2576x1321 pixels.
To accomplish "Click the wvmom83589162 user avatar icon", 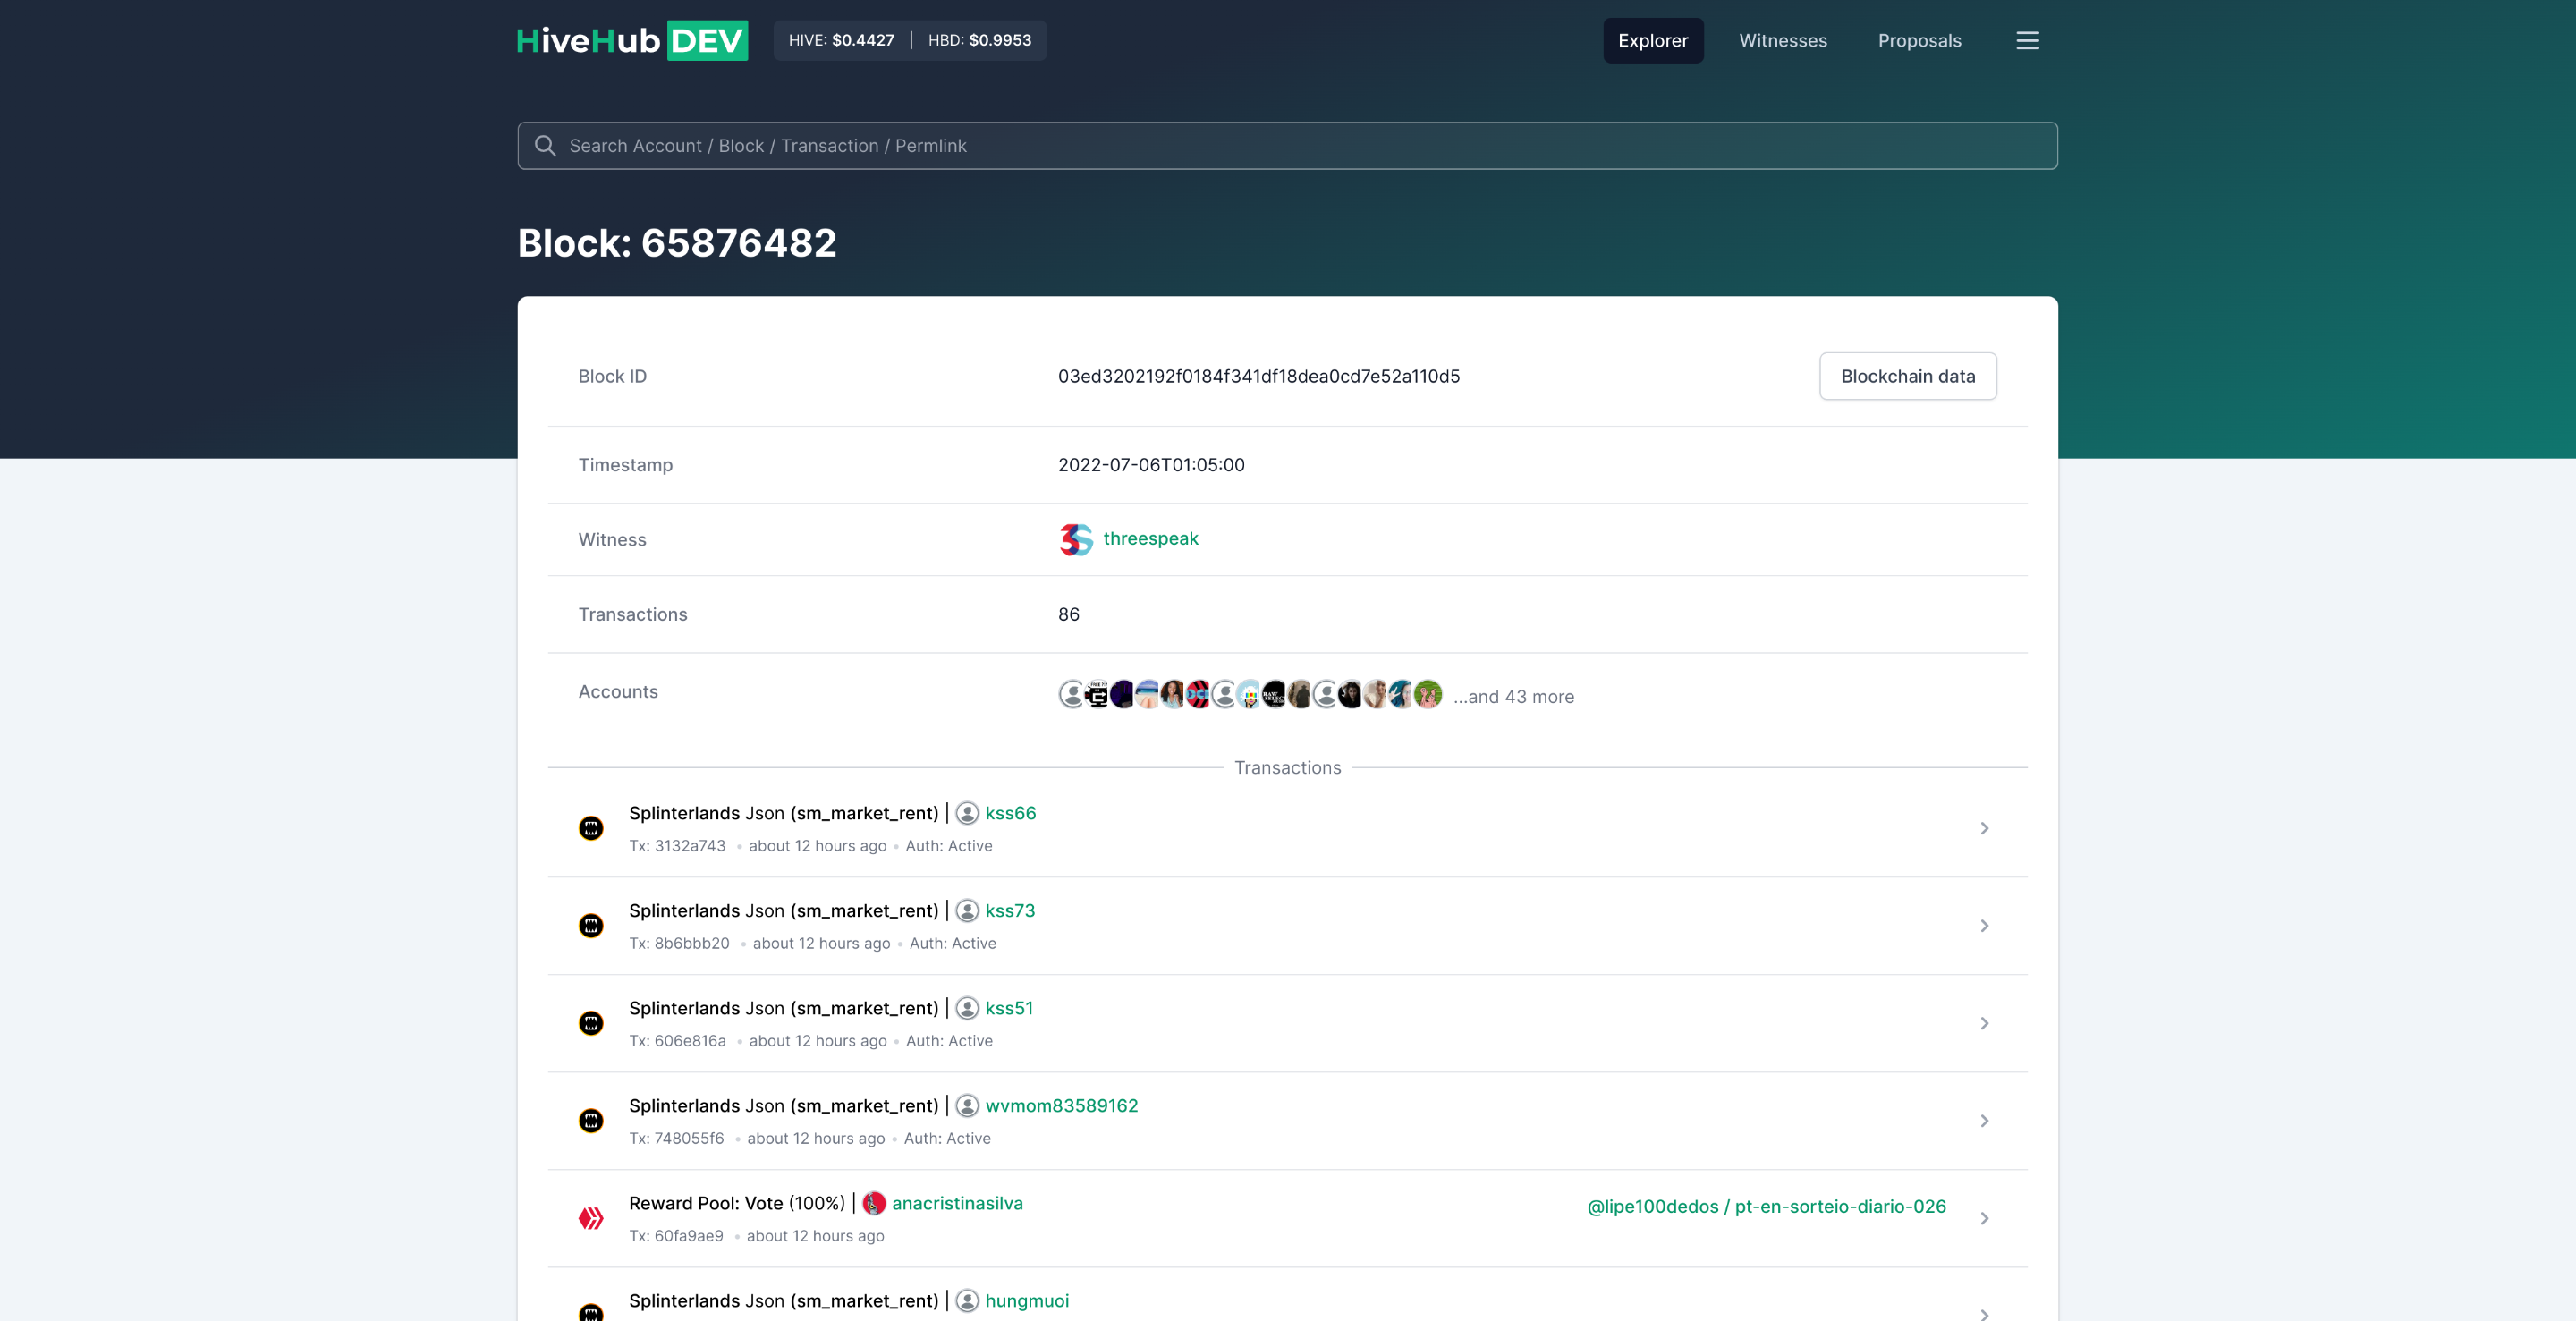I will coord(967,1106).
